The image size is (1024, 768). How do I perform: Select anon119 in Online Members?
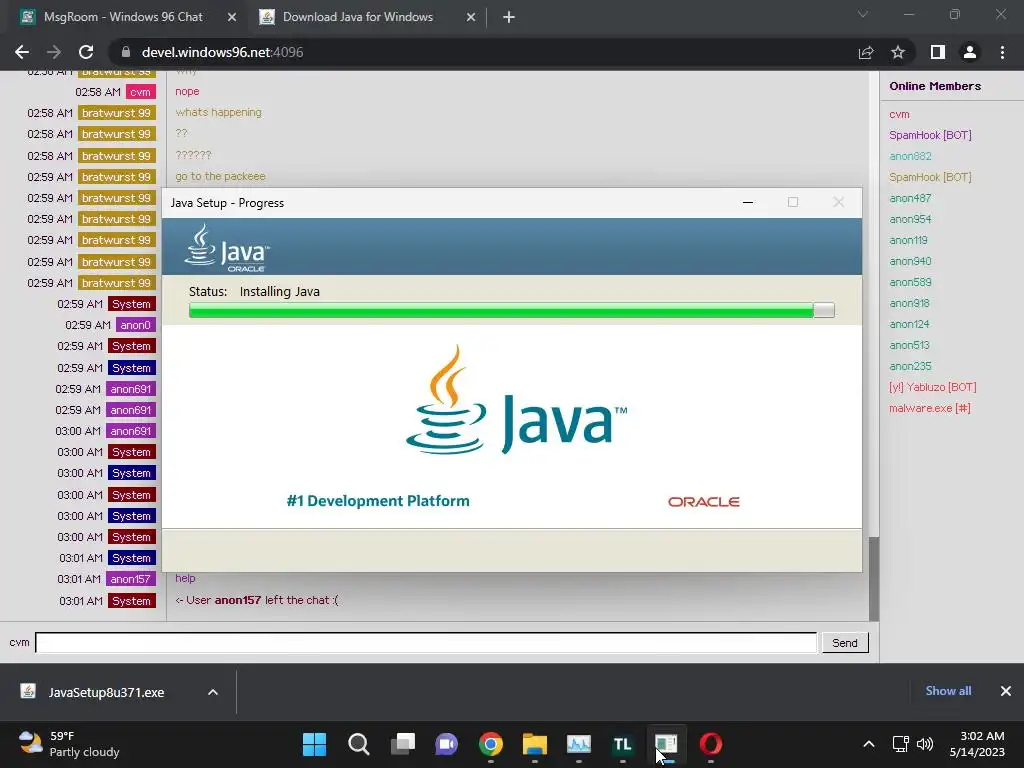point(908,240)
